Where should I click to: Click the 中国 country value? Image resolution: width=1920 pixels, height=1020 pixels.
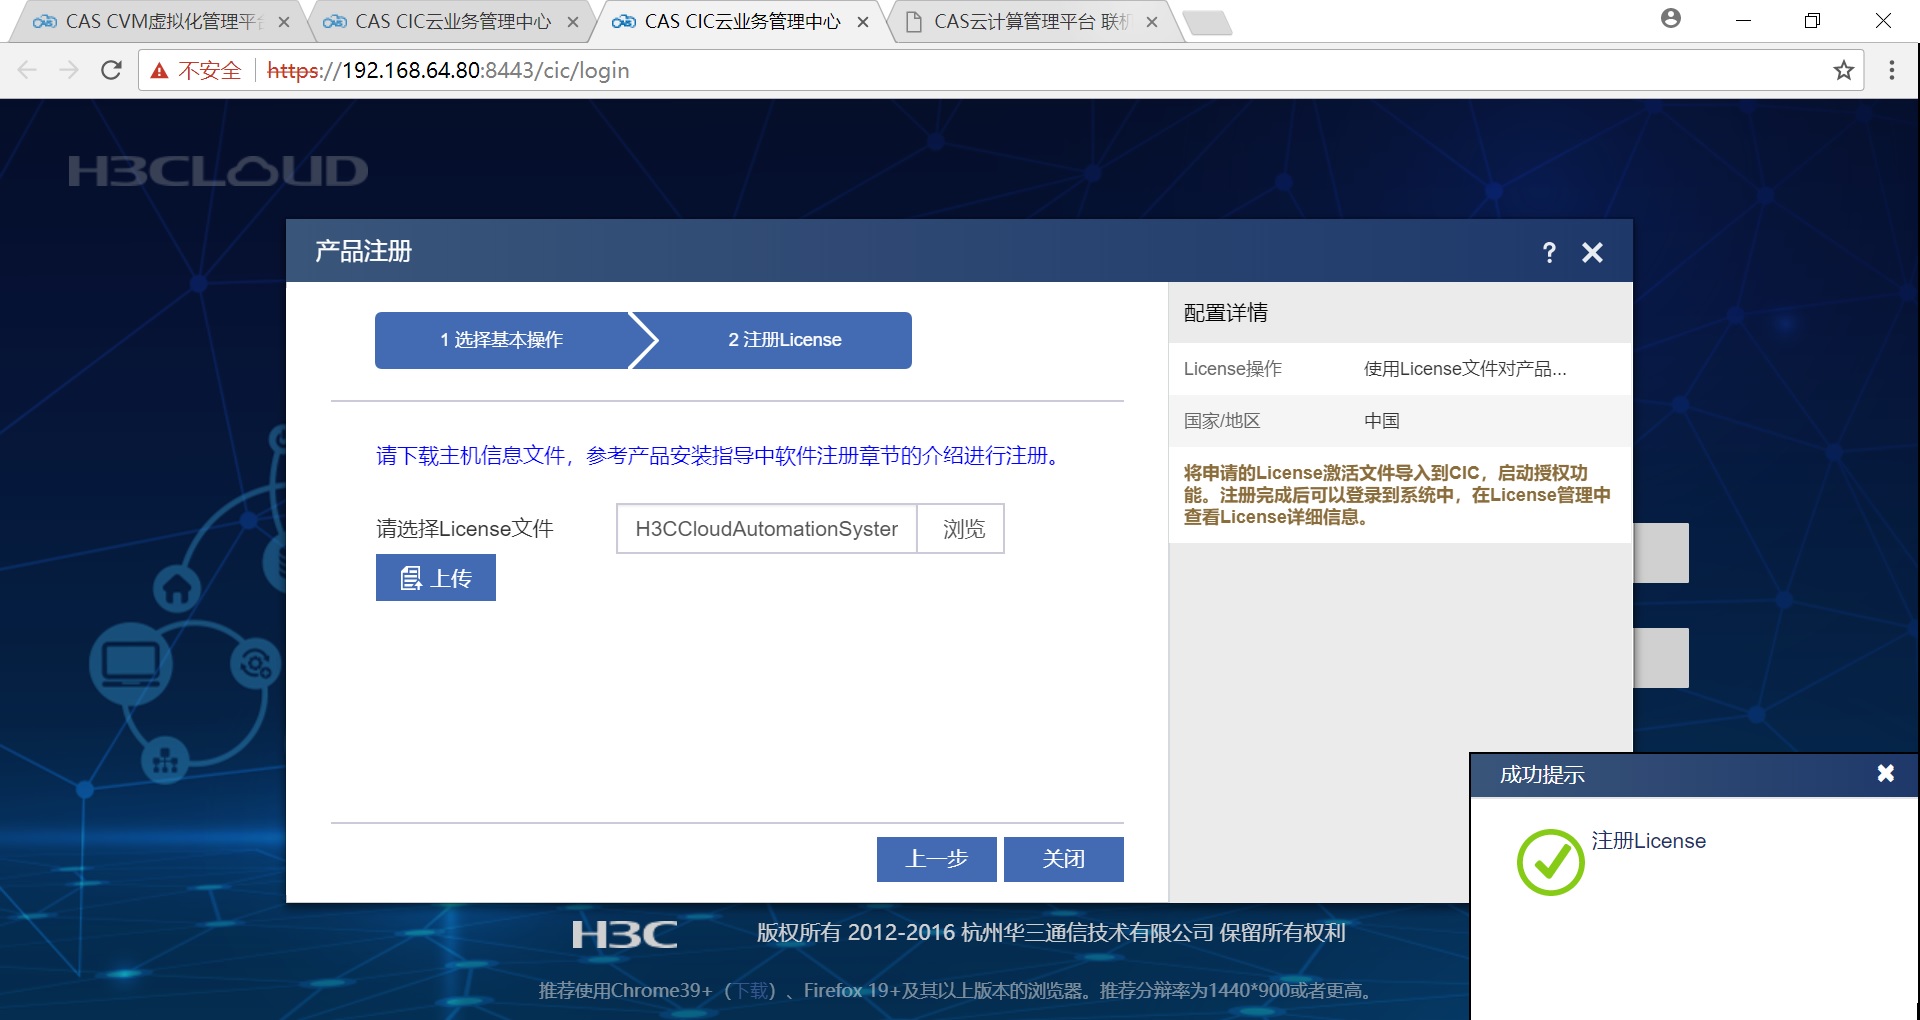pos(1382,421)
